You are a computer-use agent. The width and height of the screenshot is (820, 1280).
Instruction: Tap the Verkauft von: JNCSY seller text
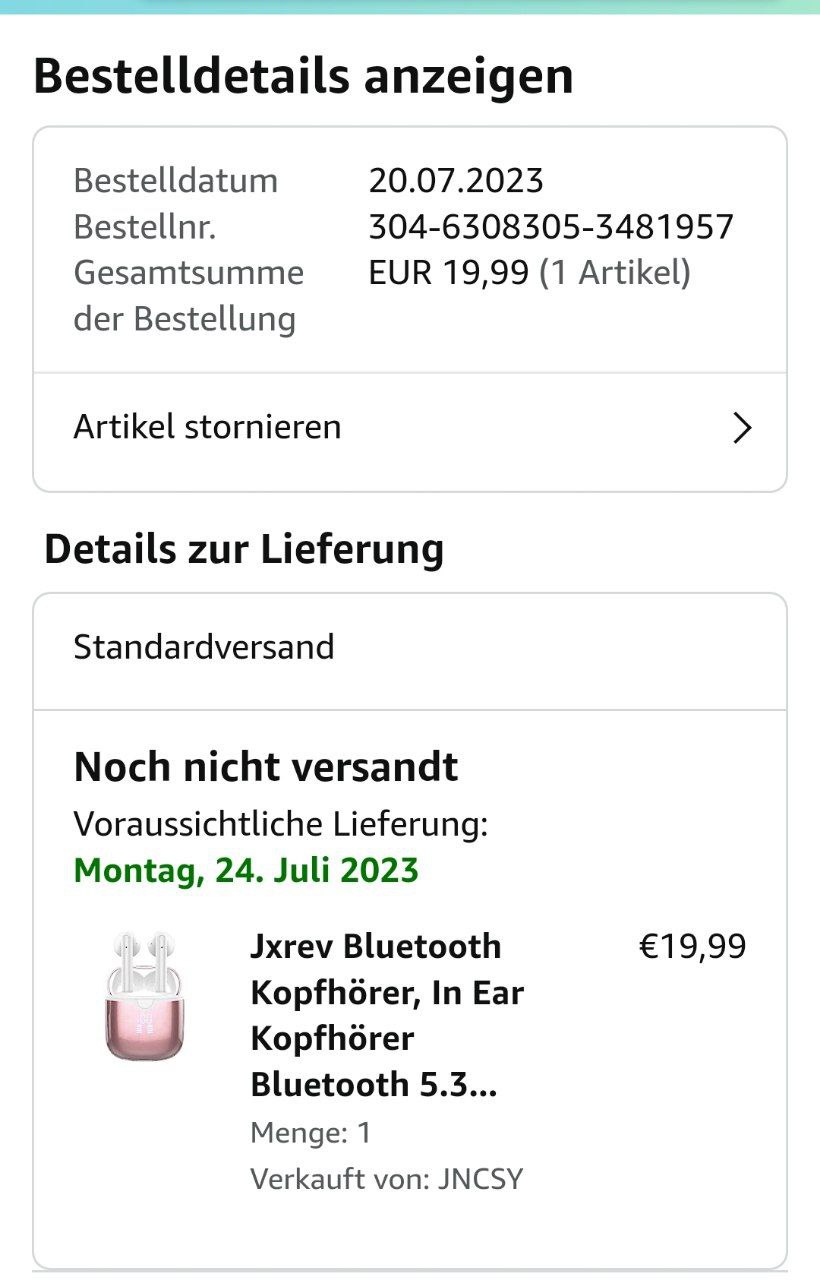click(x=386, y=1179)
